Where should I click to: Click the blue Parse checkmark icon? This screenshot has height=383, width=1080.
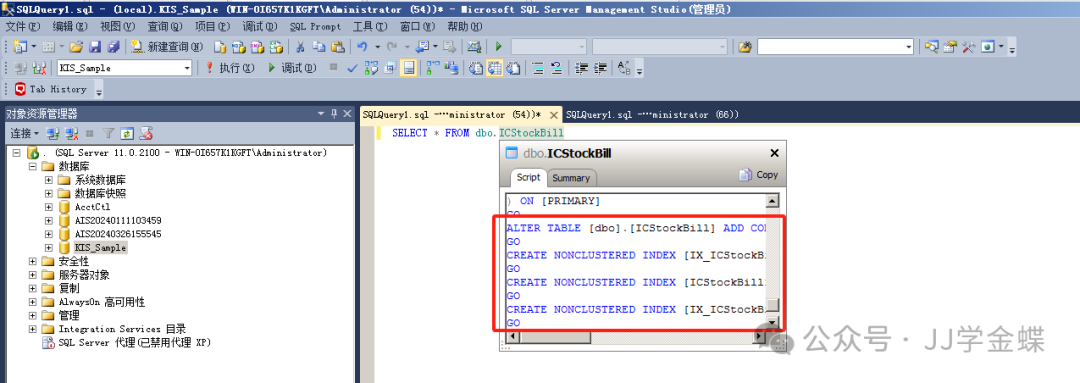[352, 68]
